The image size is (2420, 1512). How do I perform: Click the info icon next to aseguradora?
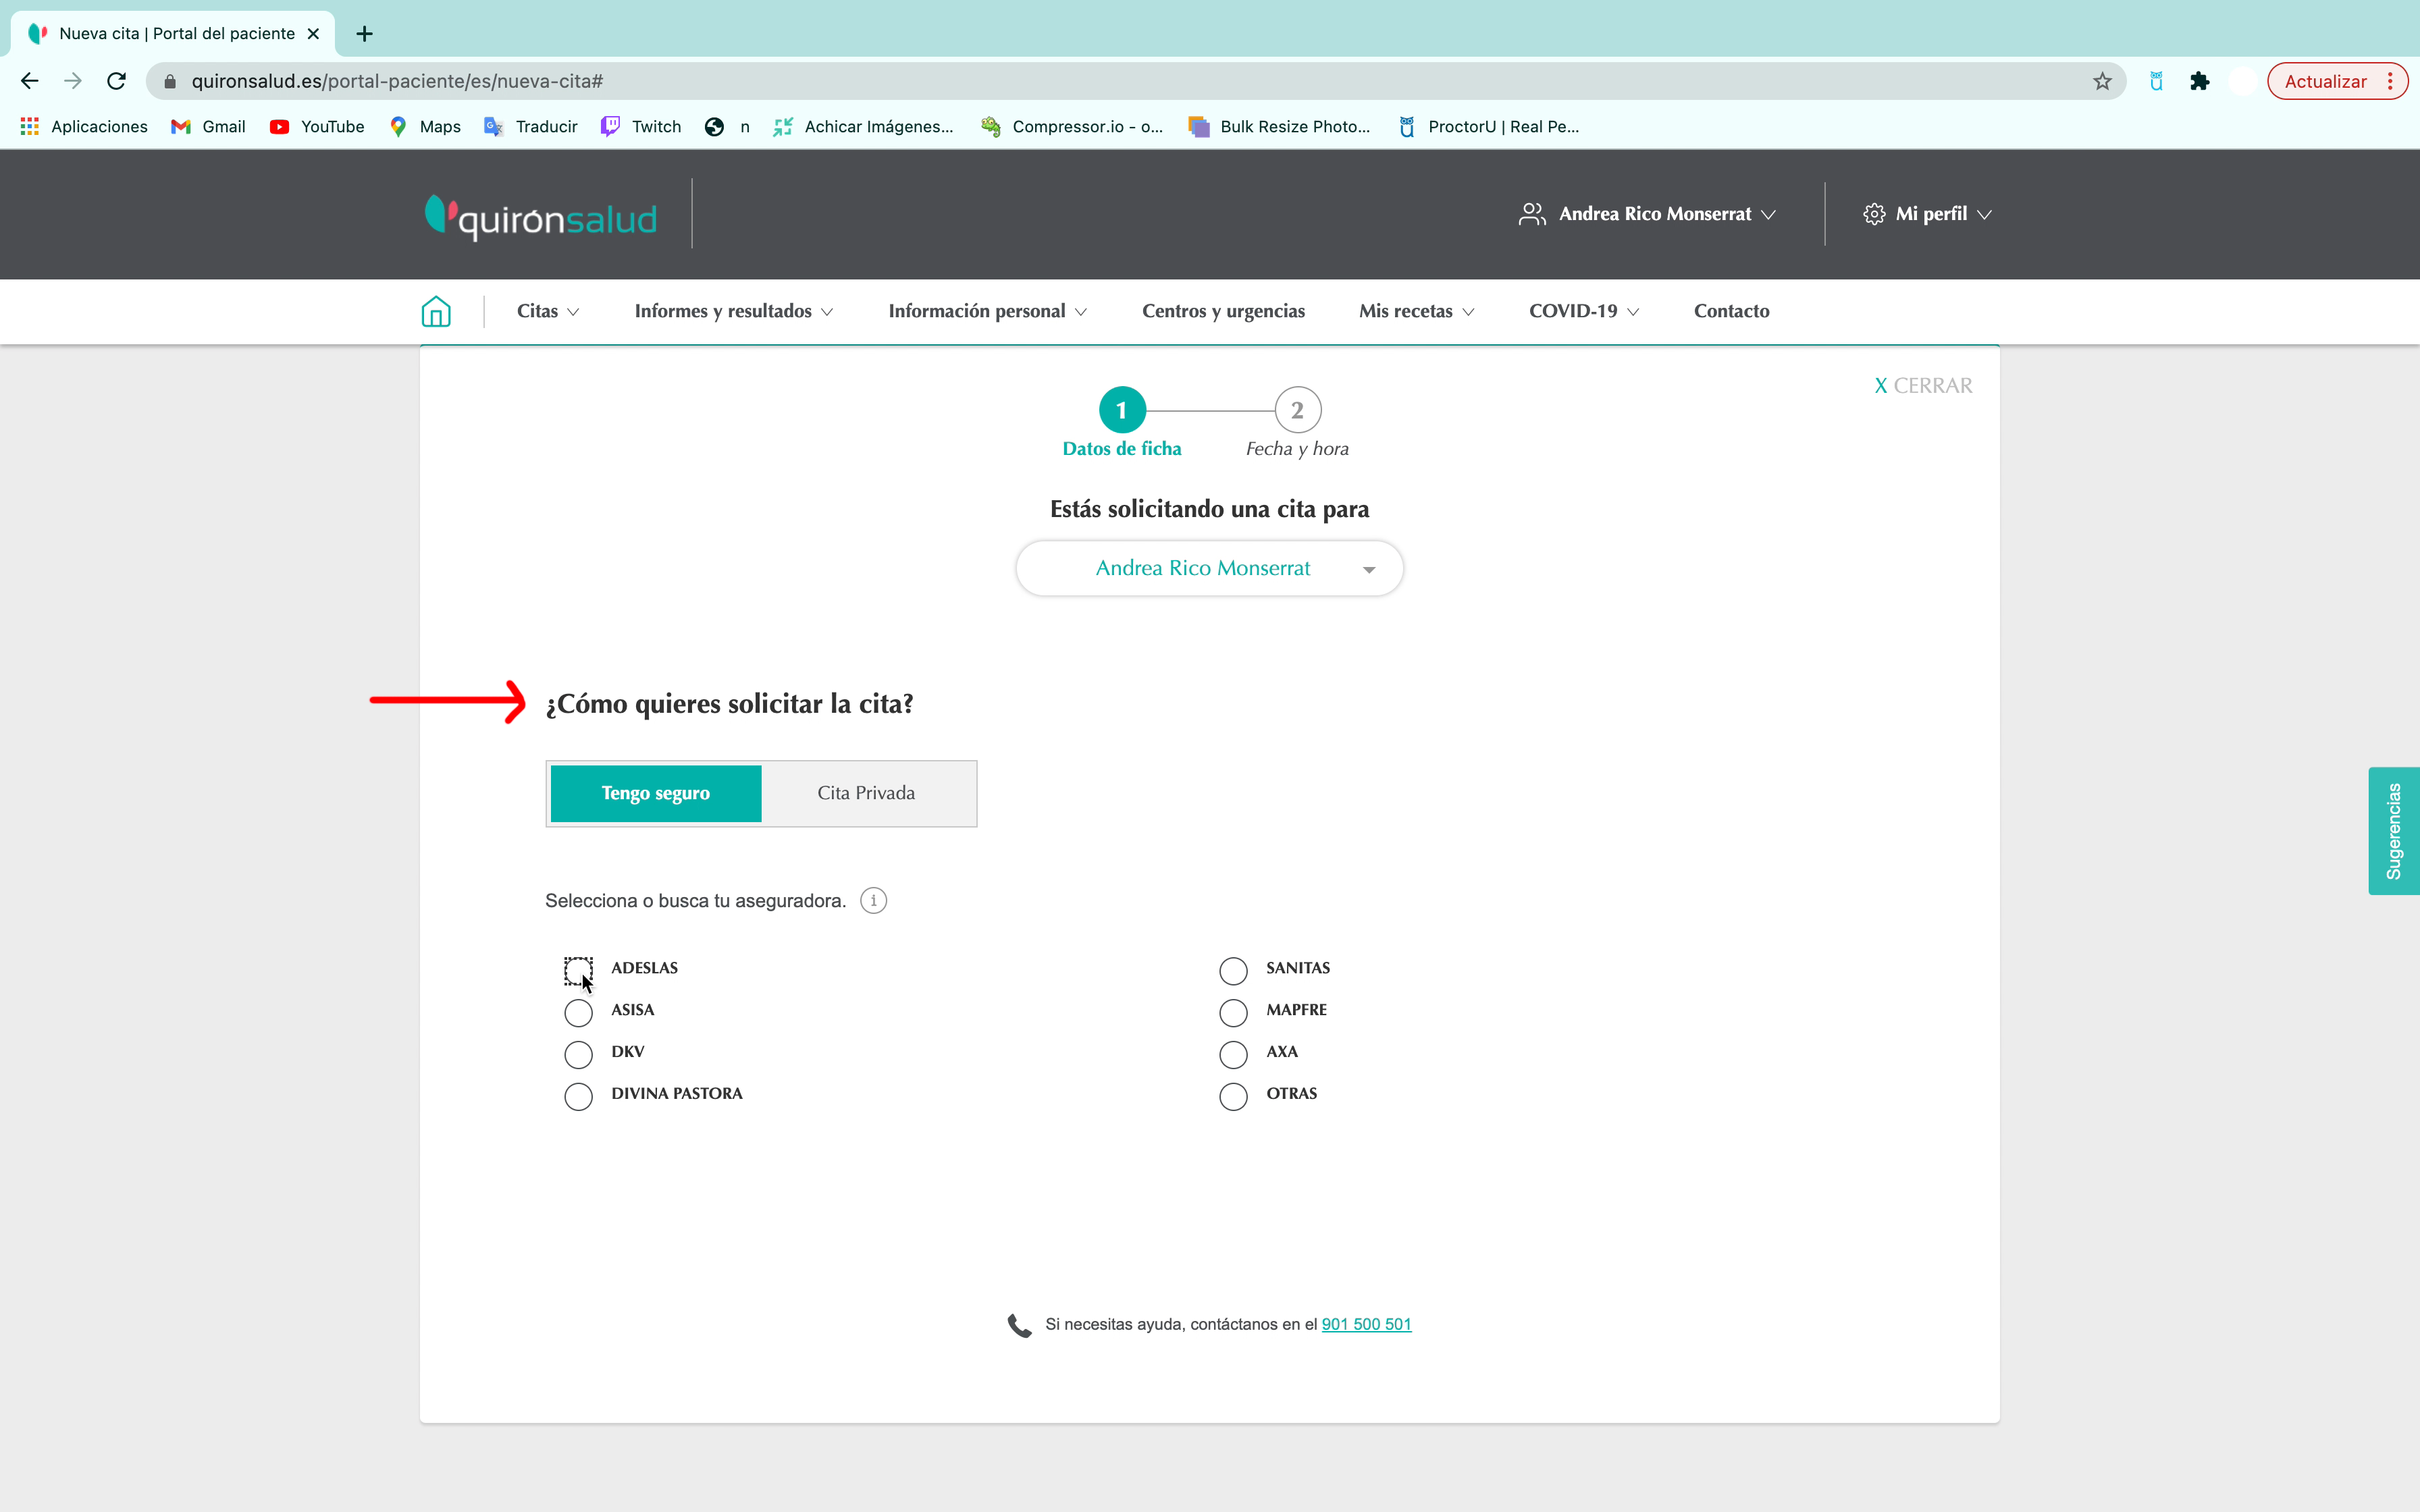pos(873,901)
